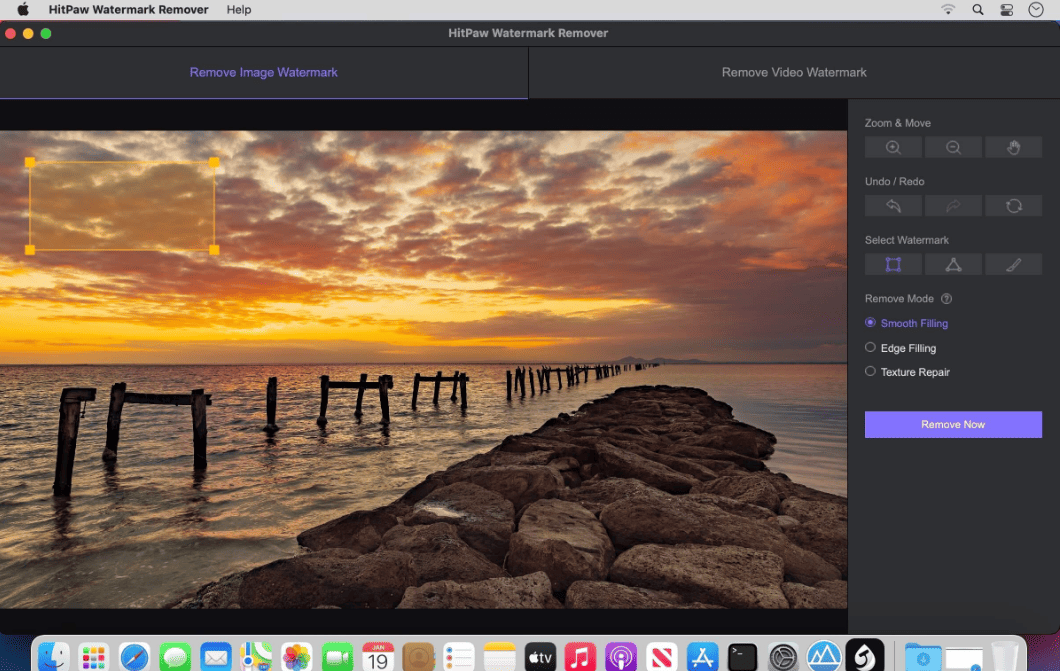Open Calendar from the dock
The image size is (1060, 671).
coord(378,656)
